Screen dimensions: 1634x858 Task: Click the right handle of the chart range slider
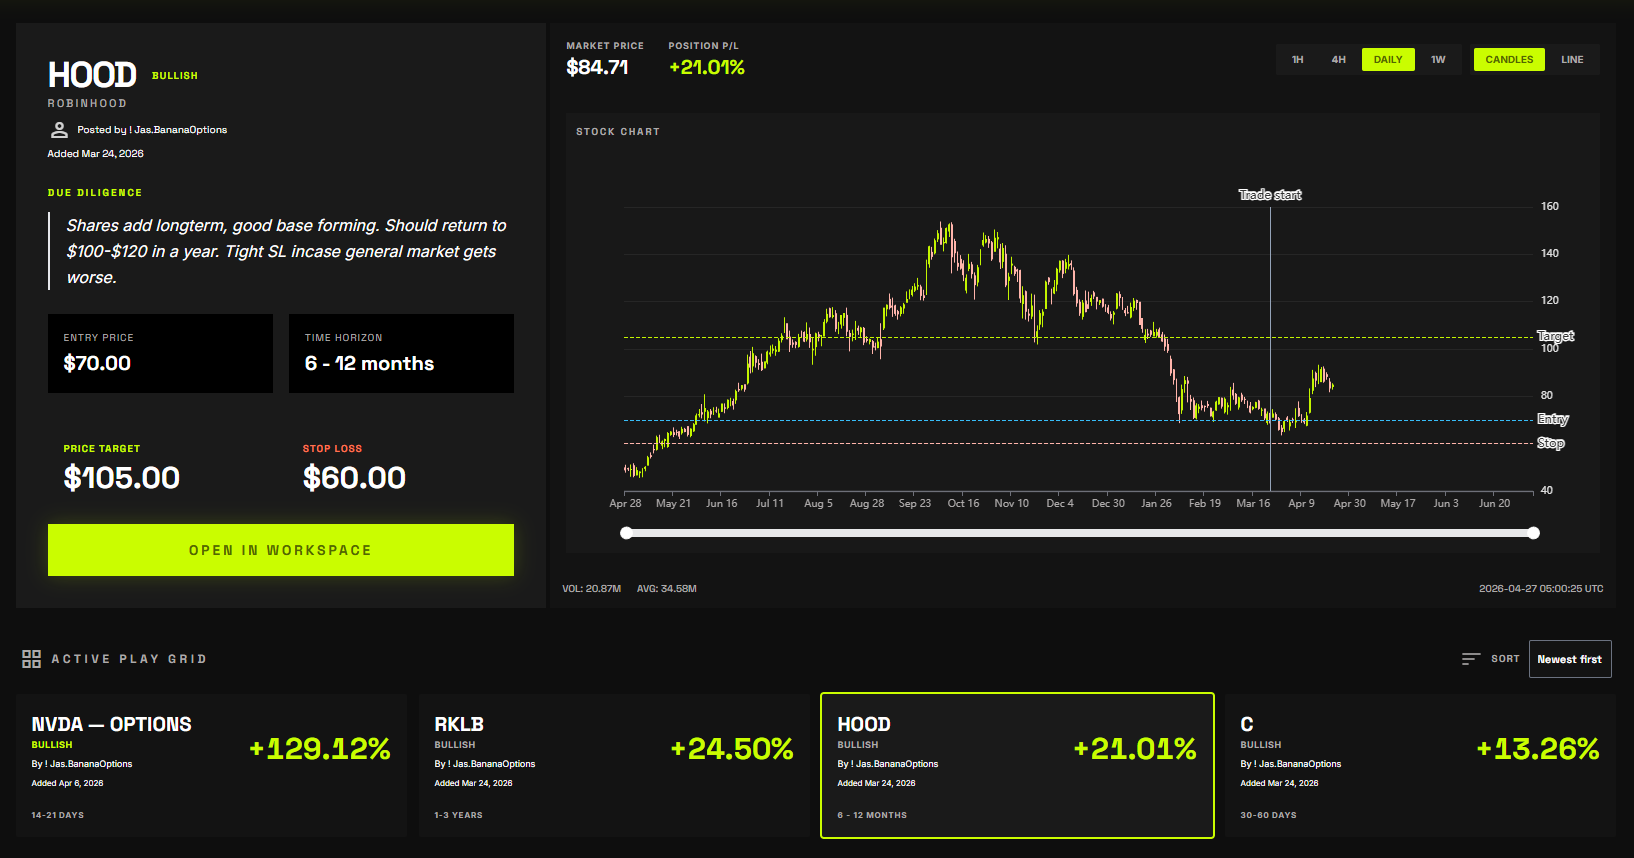click(x=1534, y=533)
